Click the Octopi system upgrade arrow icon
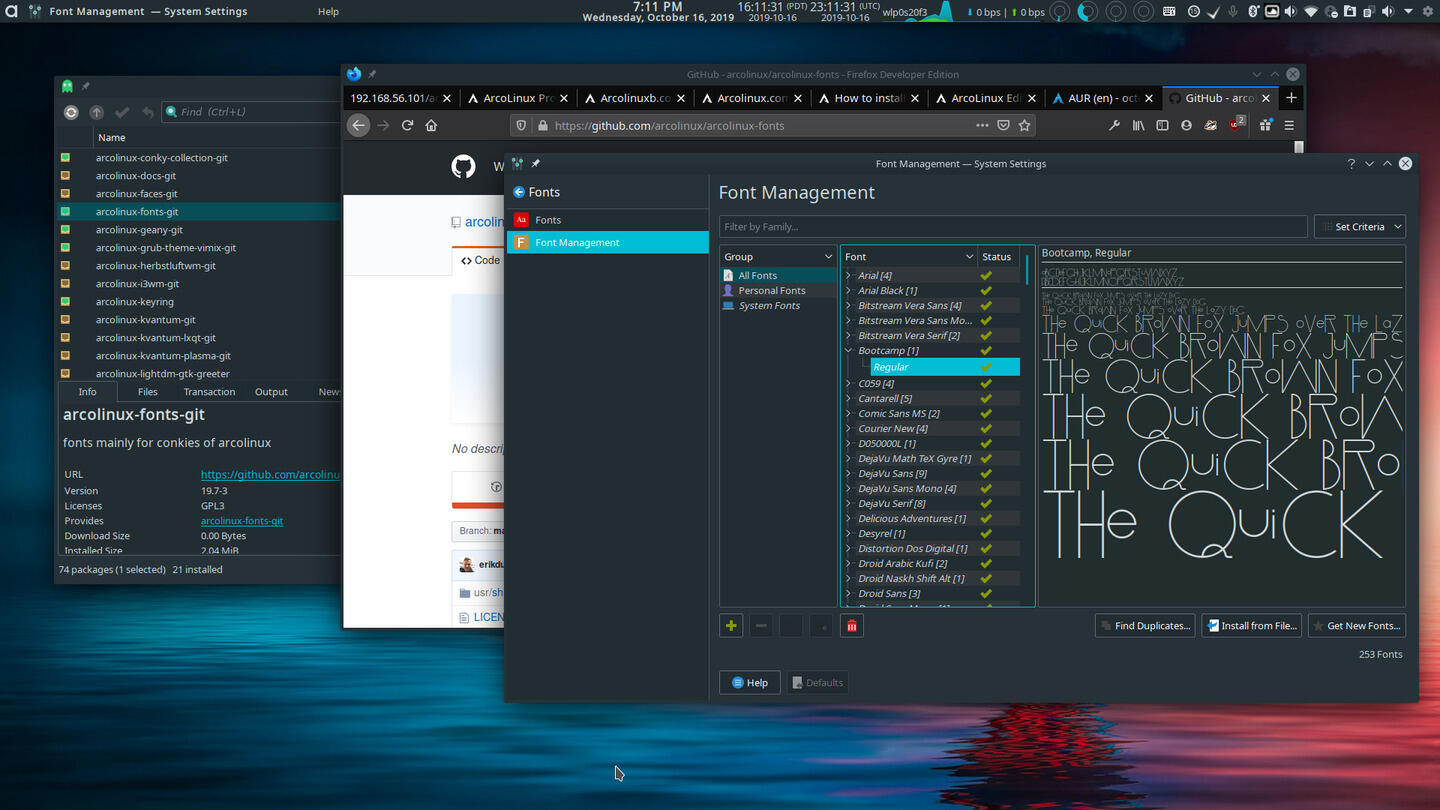Viewport: 1440px width, 810px height. (x=96, y=112)
